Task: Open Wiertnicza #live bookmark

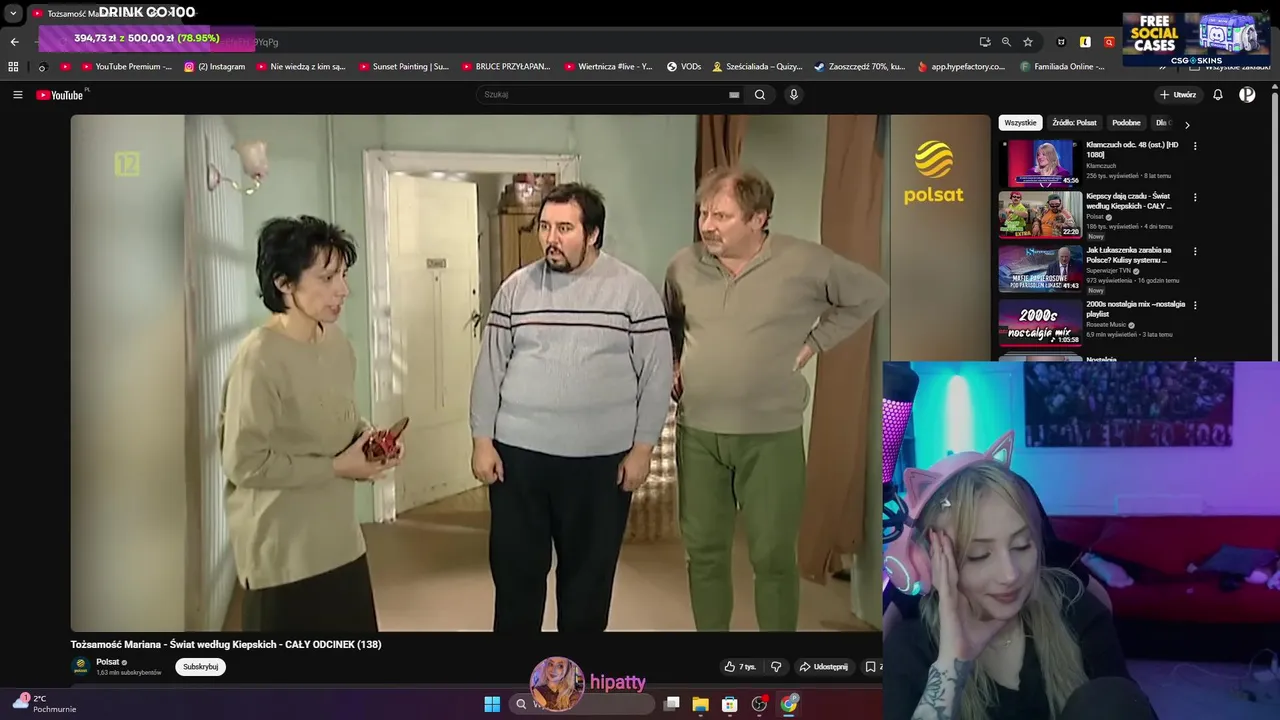Action: (x=608, y=67)
